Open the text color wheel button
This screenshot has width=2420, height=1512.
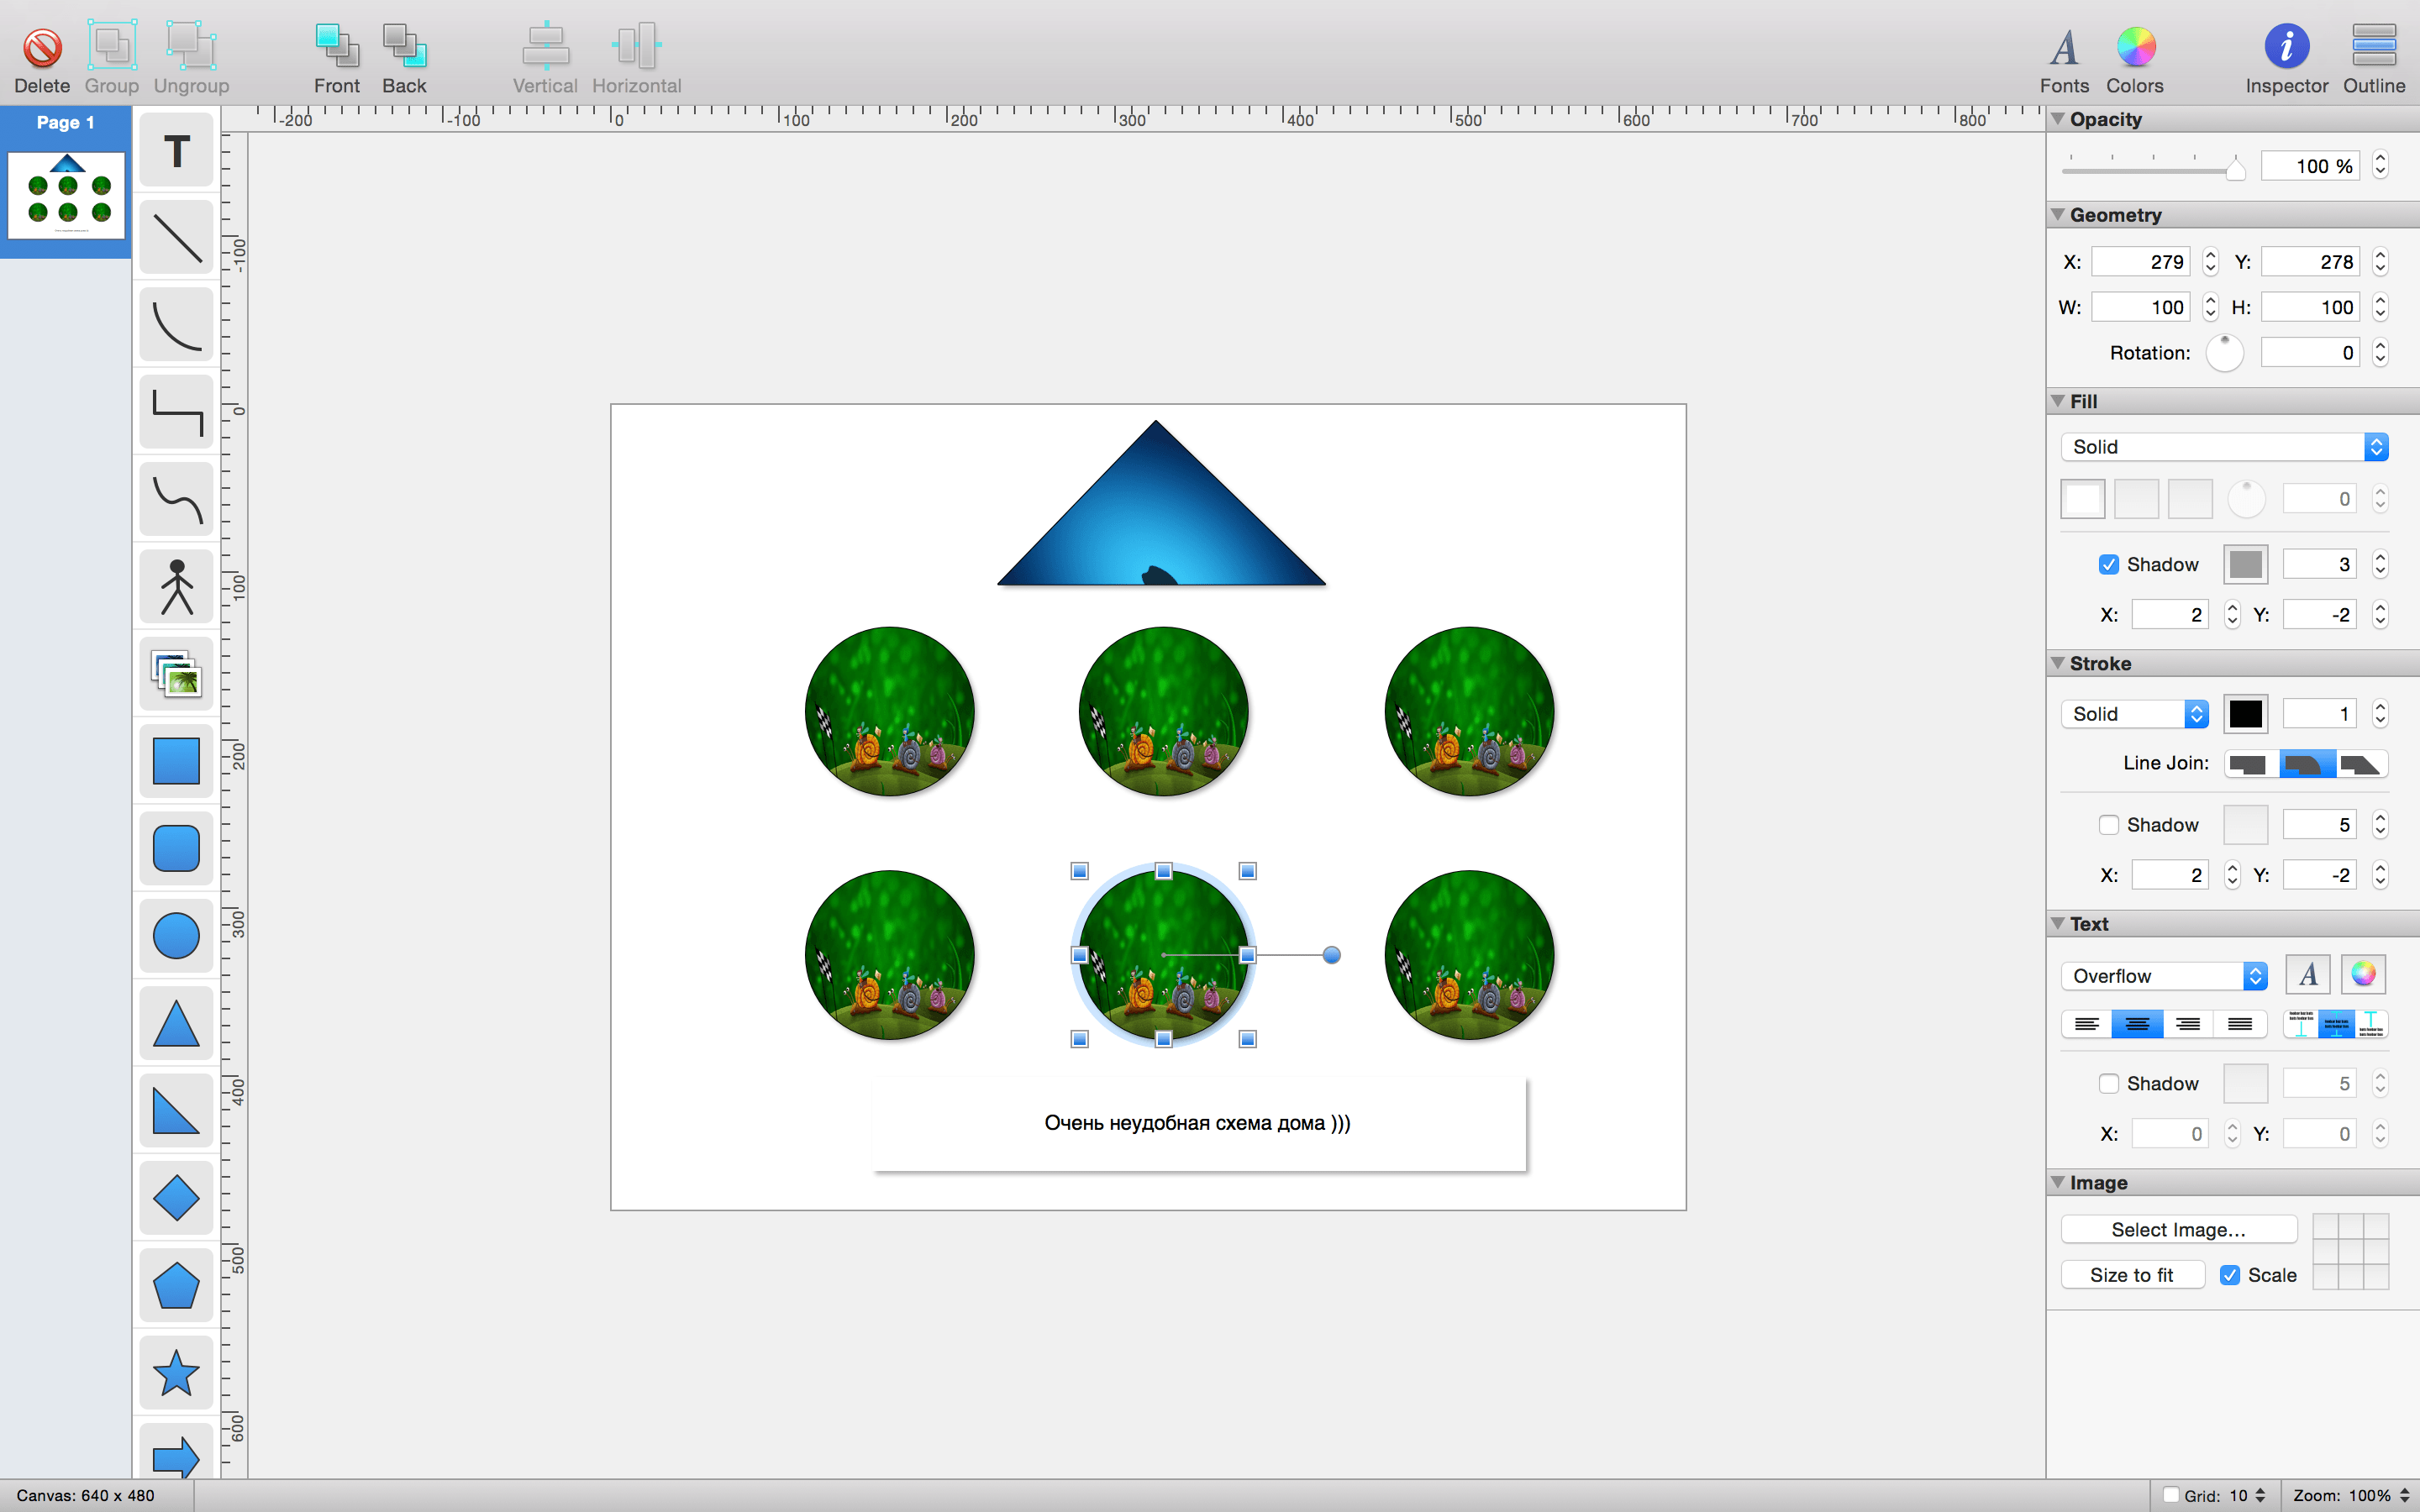tap(2363, 974)
